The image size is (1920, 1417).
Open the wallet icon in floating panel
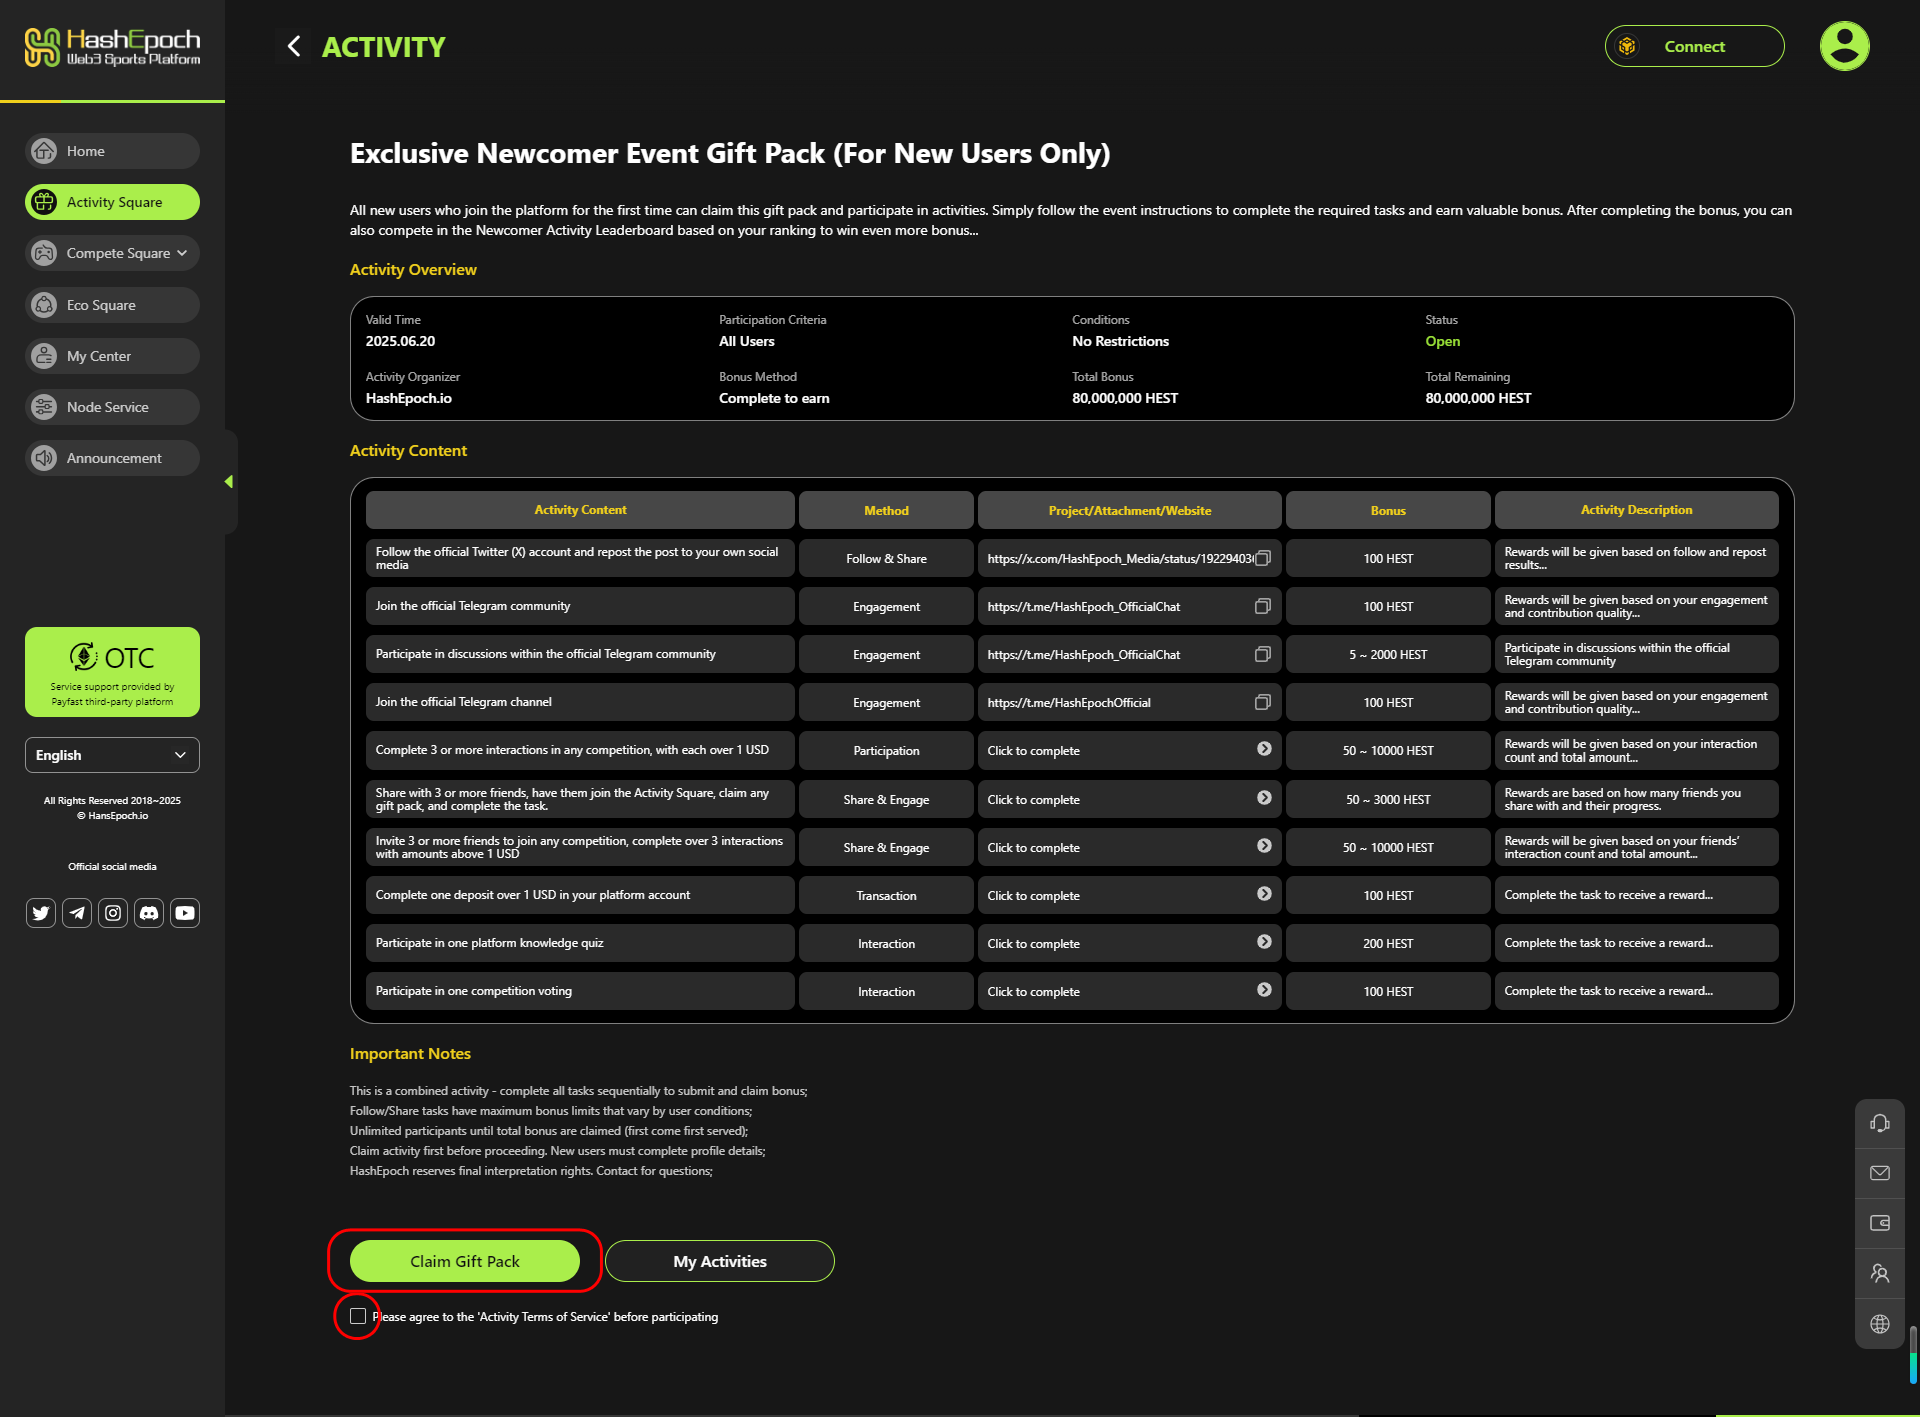coord(1880,1223)
